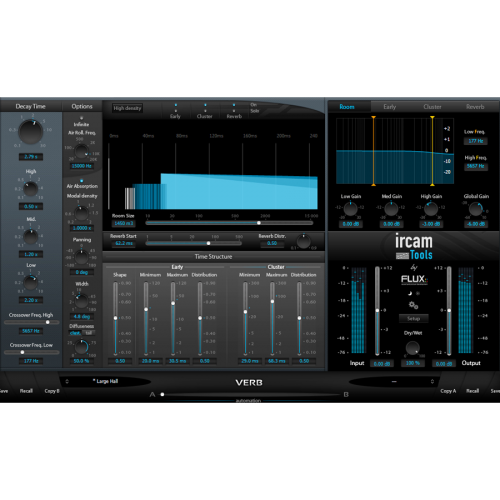Click the Global Gain knob

tap(476, 209)
